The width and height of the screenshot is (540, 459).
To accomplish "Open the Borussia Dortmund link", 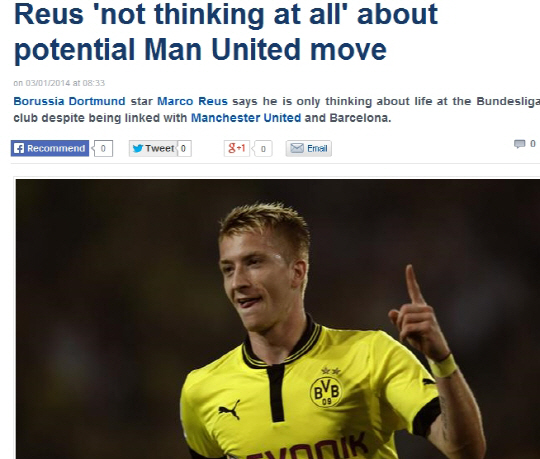I will pos(69,101).
